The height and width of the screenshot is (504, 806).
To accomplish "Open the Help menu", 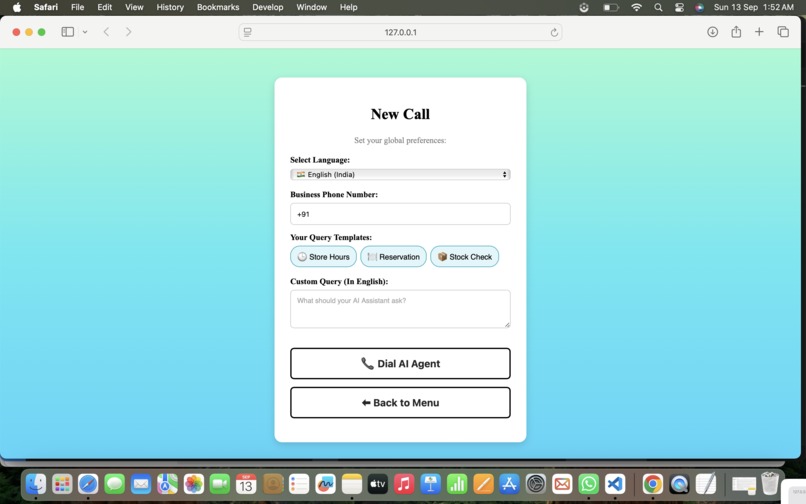I will (x=349, y=7).
